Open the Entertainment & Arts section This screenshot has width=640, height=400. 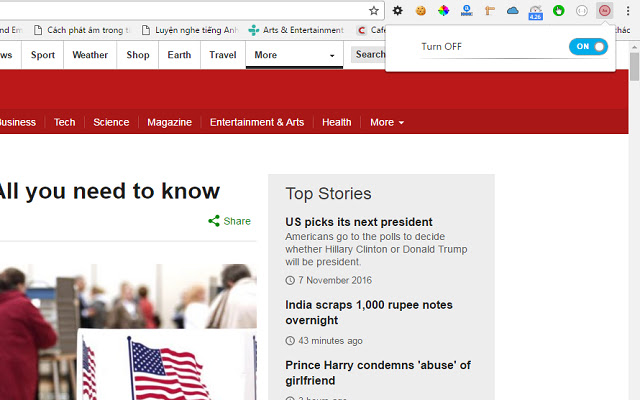click(x=256, y=122)
